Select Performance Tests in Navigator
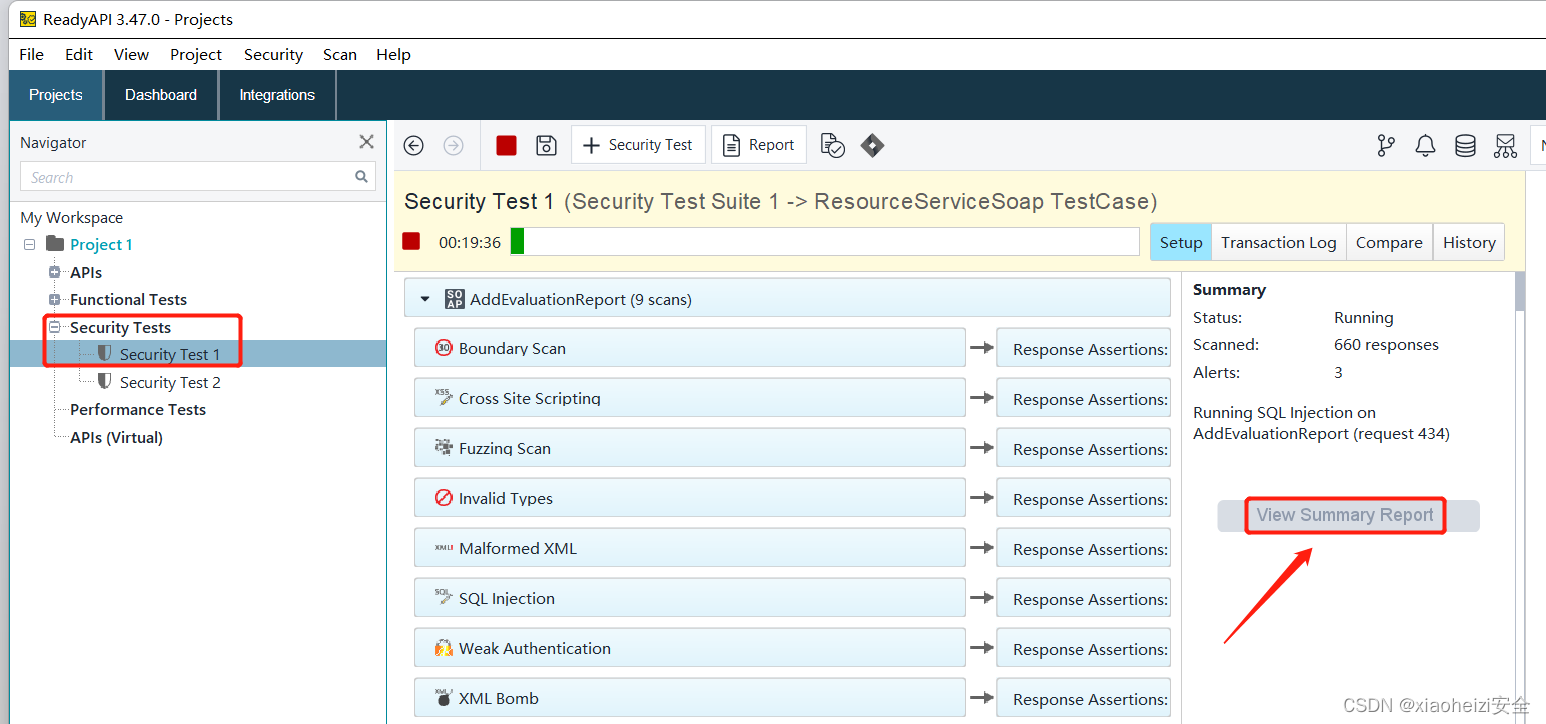1546x724 pixels. [138, 409]
